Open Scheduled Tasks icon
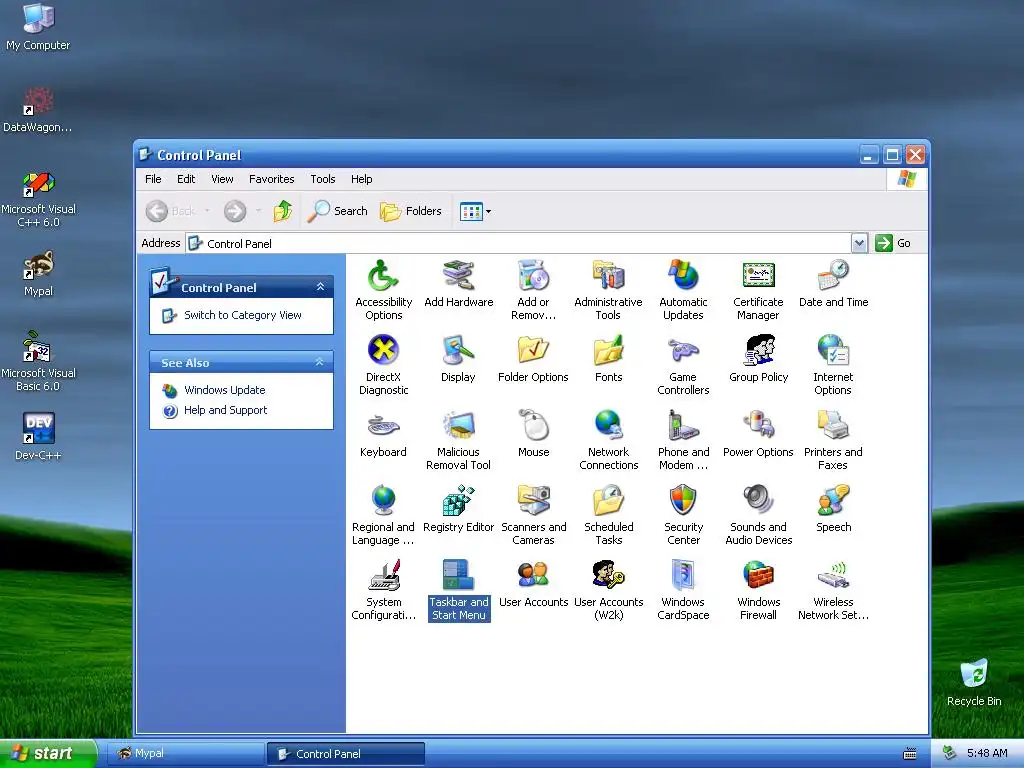 click(x=608, y=501)
